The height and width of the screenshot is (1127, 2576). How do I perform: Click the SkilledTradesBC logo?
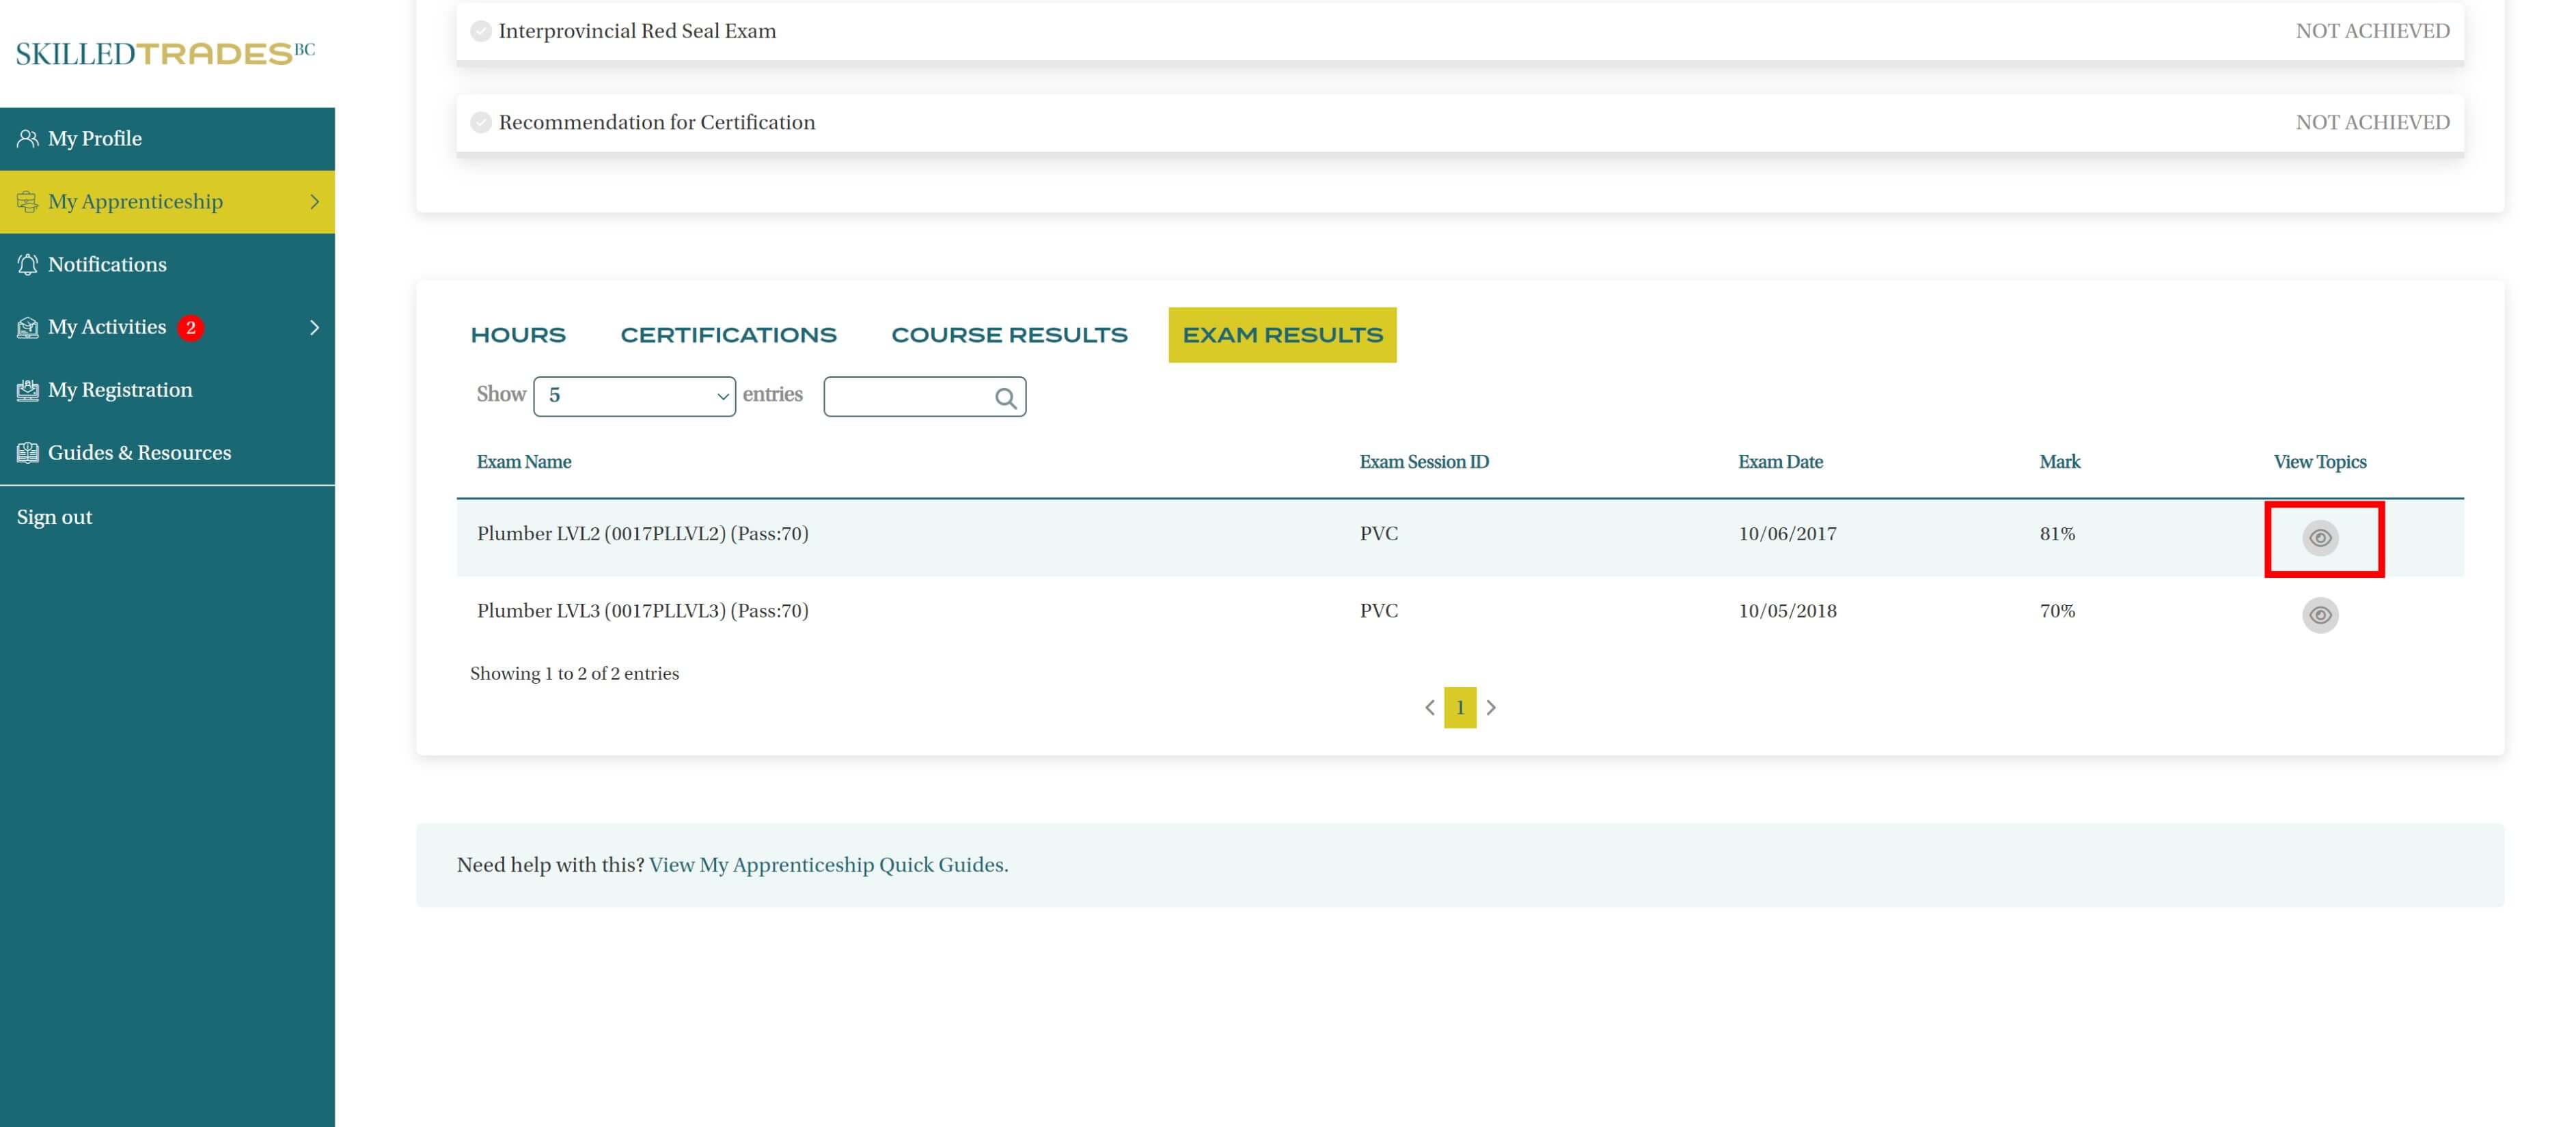tap(165, 53)
